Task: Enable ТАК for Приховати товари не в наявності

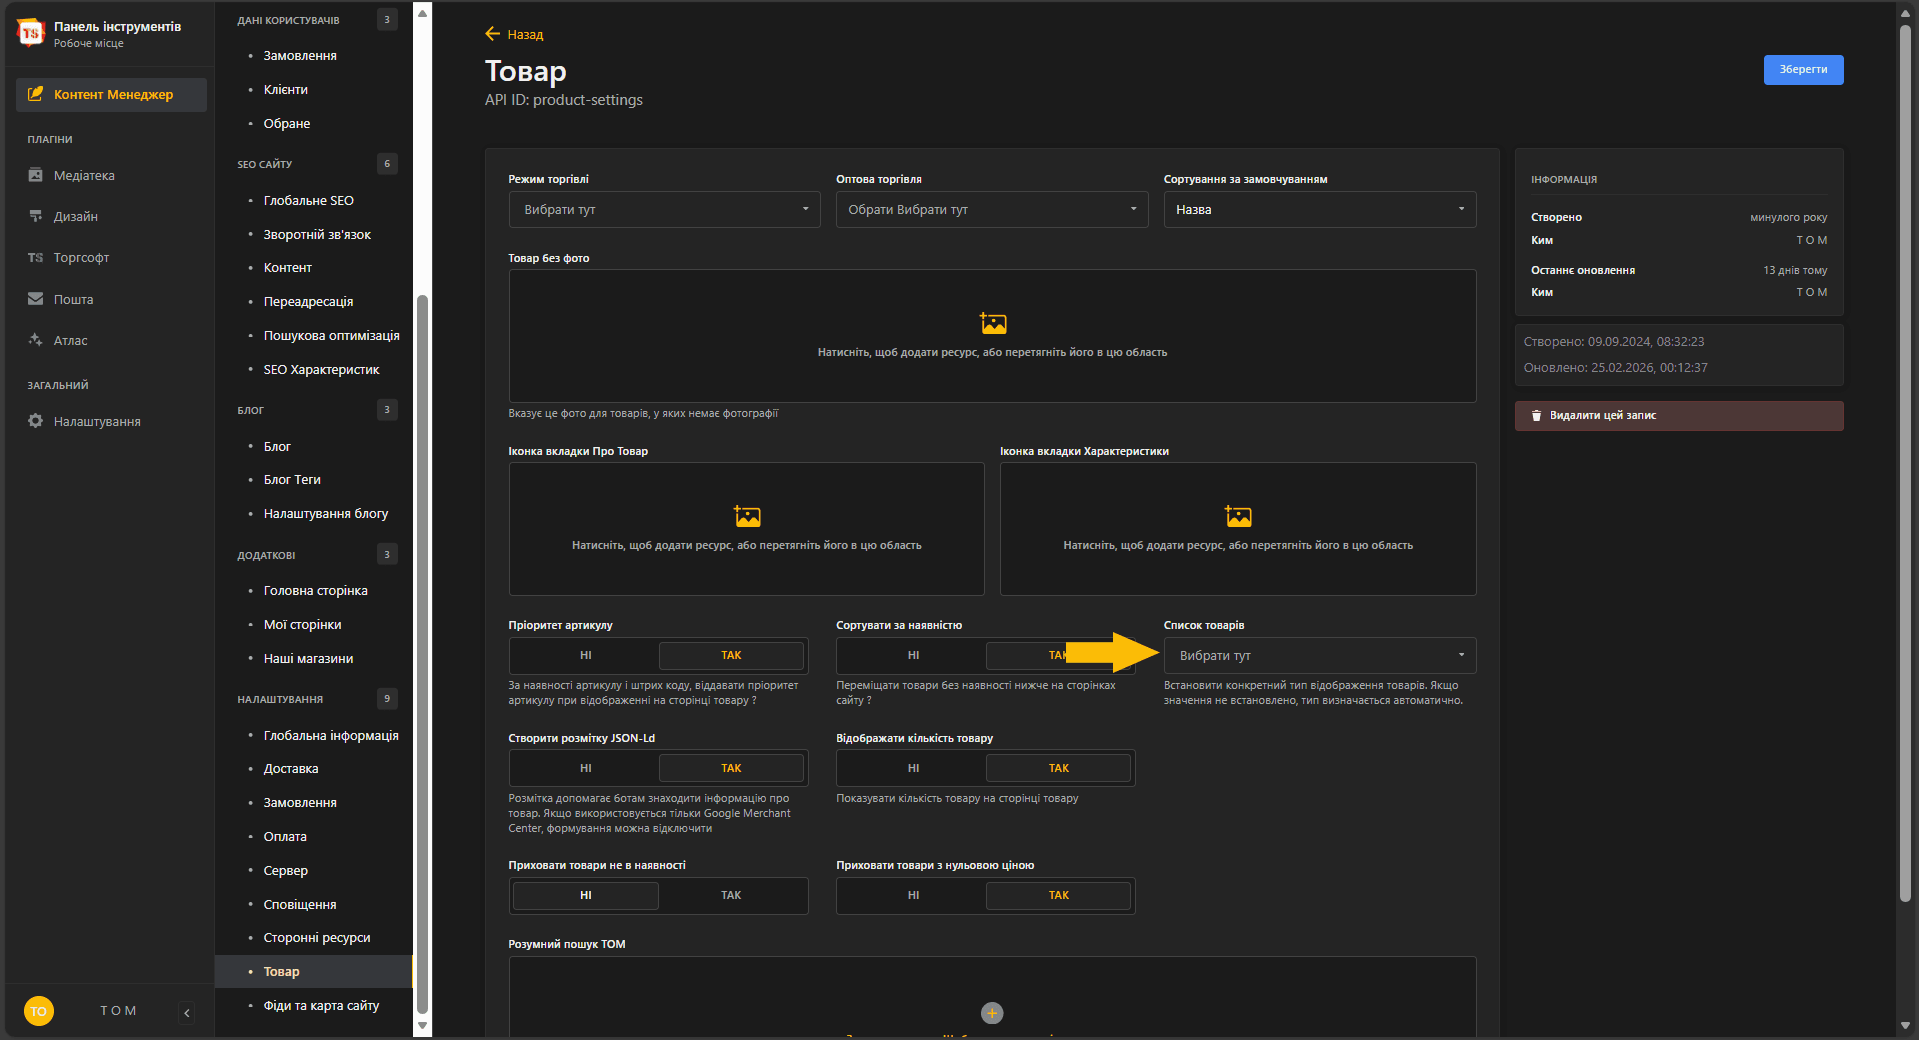Action: (731, 896)
